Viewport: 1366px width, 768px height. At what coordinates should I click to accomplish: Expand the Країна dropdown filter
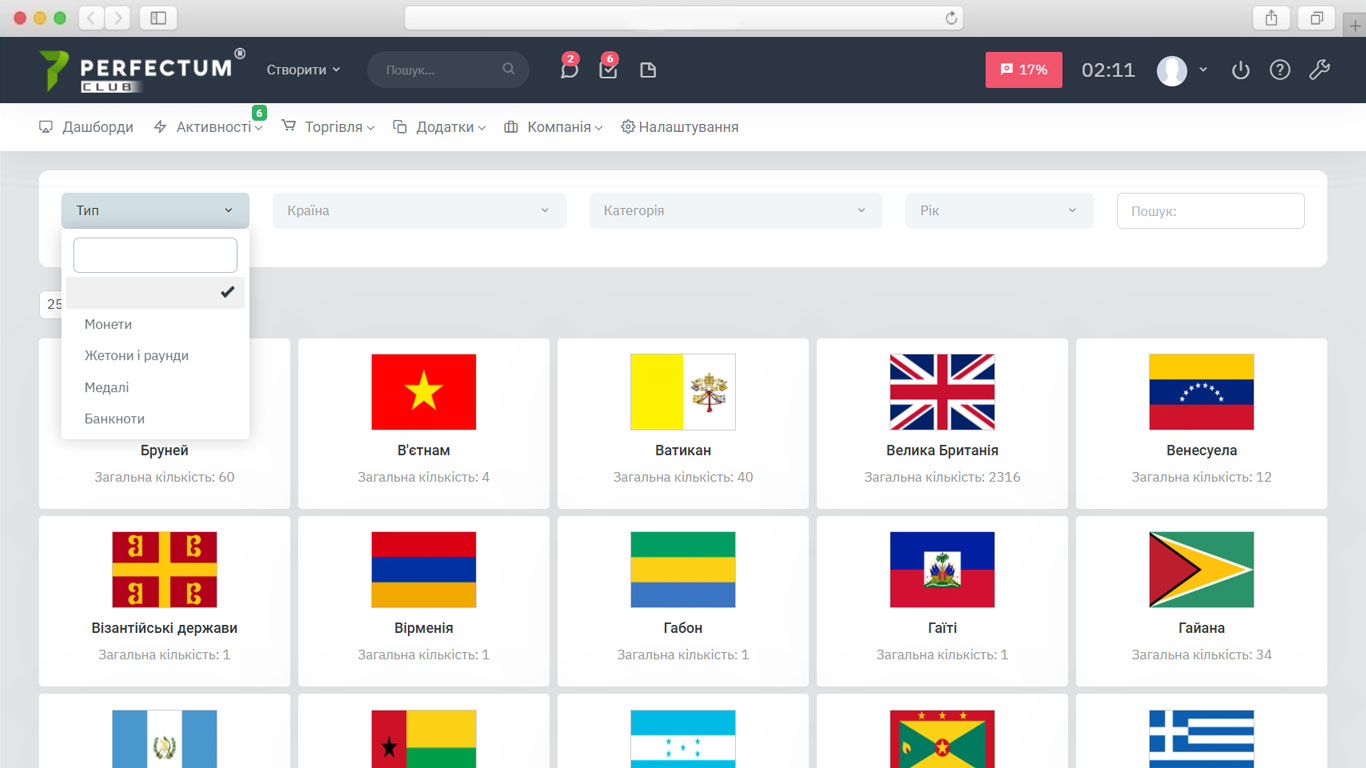419,211
